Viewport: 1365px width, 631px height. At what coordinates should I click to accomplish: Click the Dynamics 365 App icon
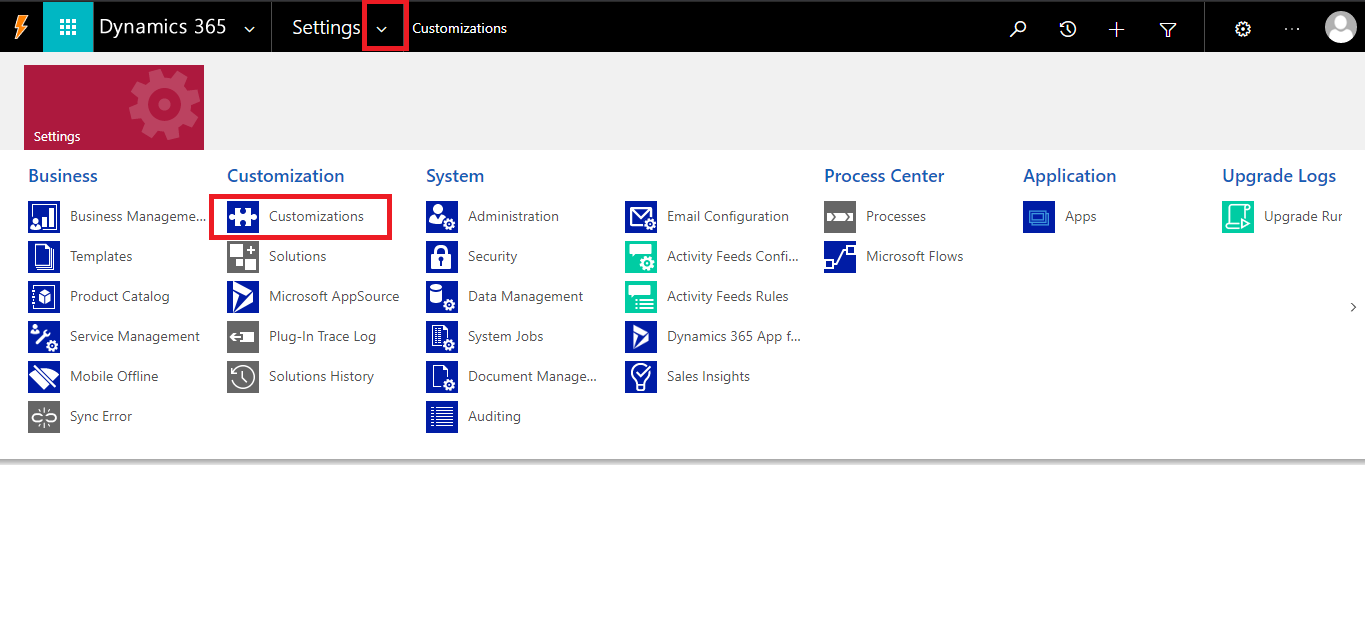pos(641,336)
